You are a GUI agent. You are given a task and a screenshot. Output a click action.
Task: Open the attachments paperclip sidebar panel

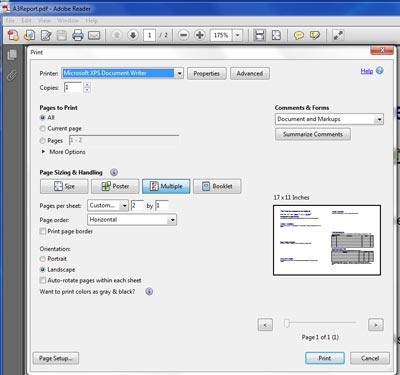pos(12,76)
